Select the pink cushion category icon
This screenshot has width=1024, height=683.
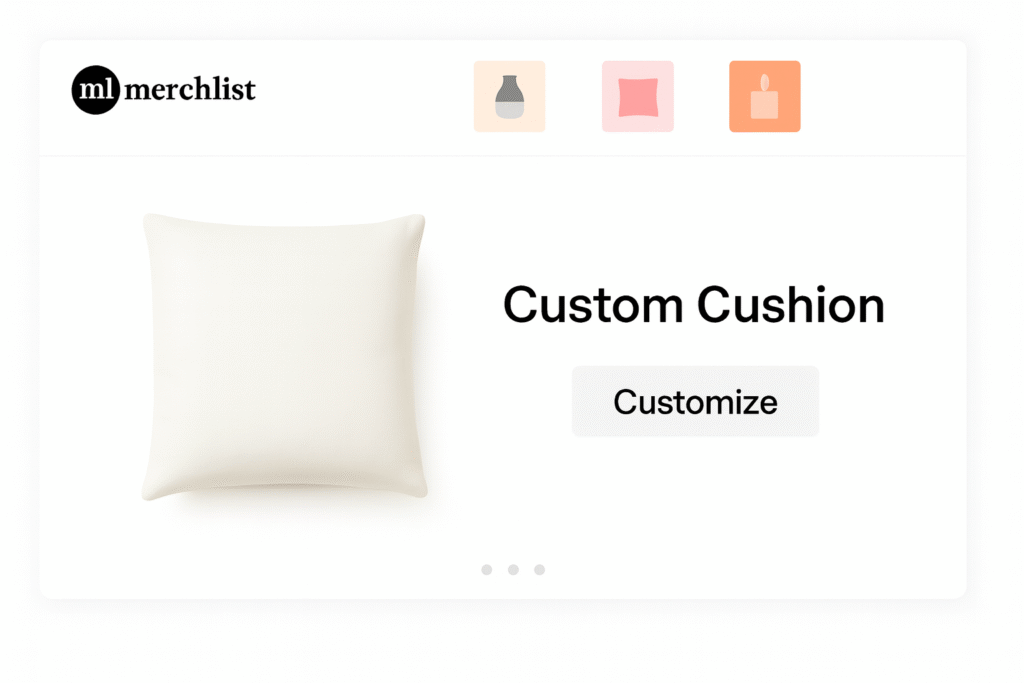click(x=637, y=96)
